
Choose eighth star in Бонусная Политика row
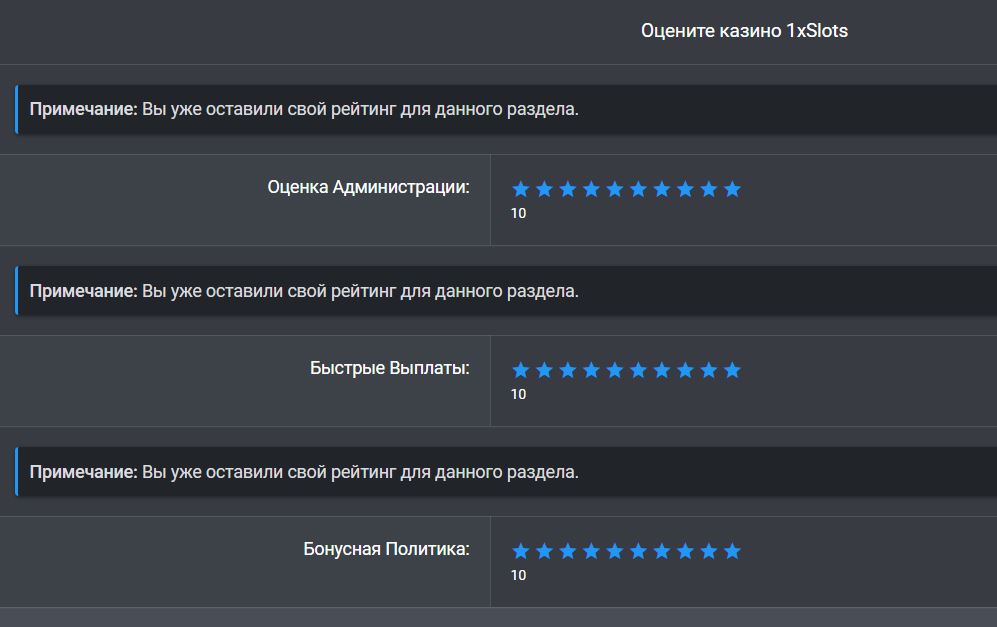[x=685, y=551]
